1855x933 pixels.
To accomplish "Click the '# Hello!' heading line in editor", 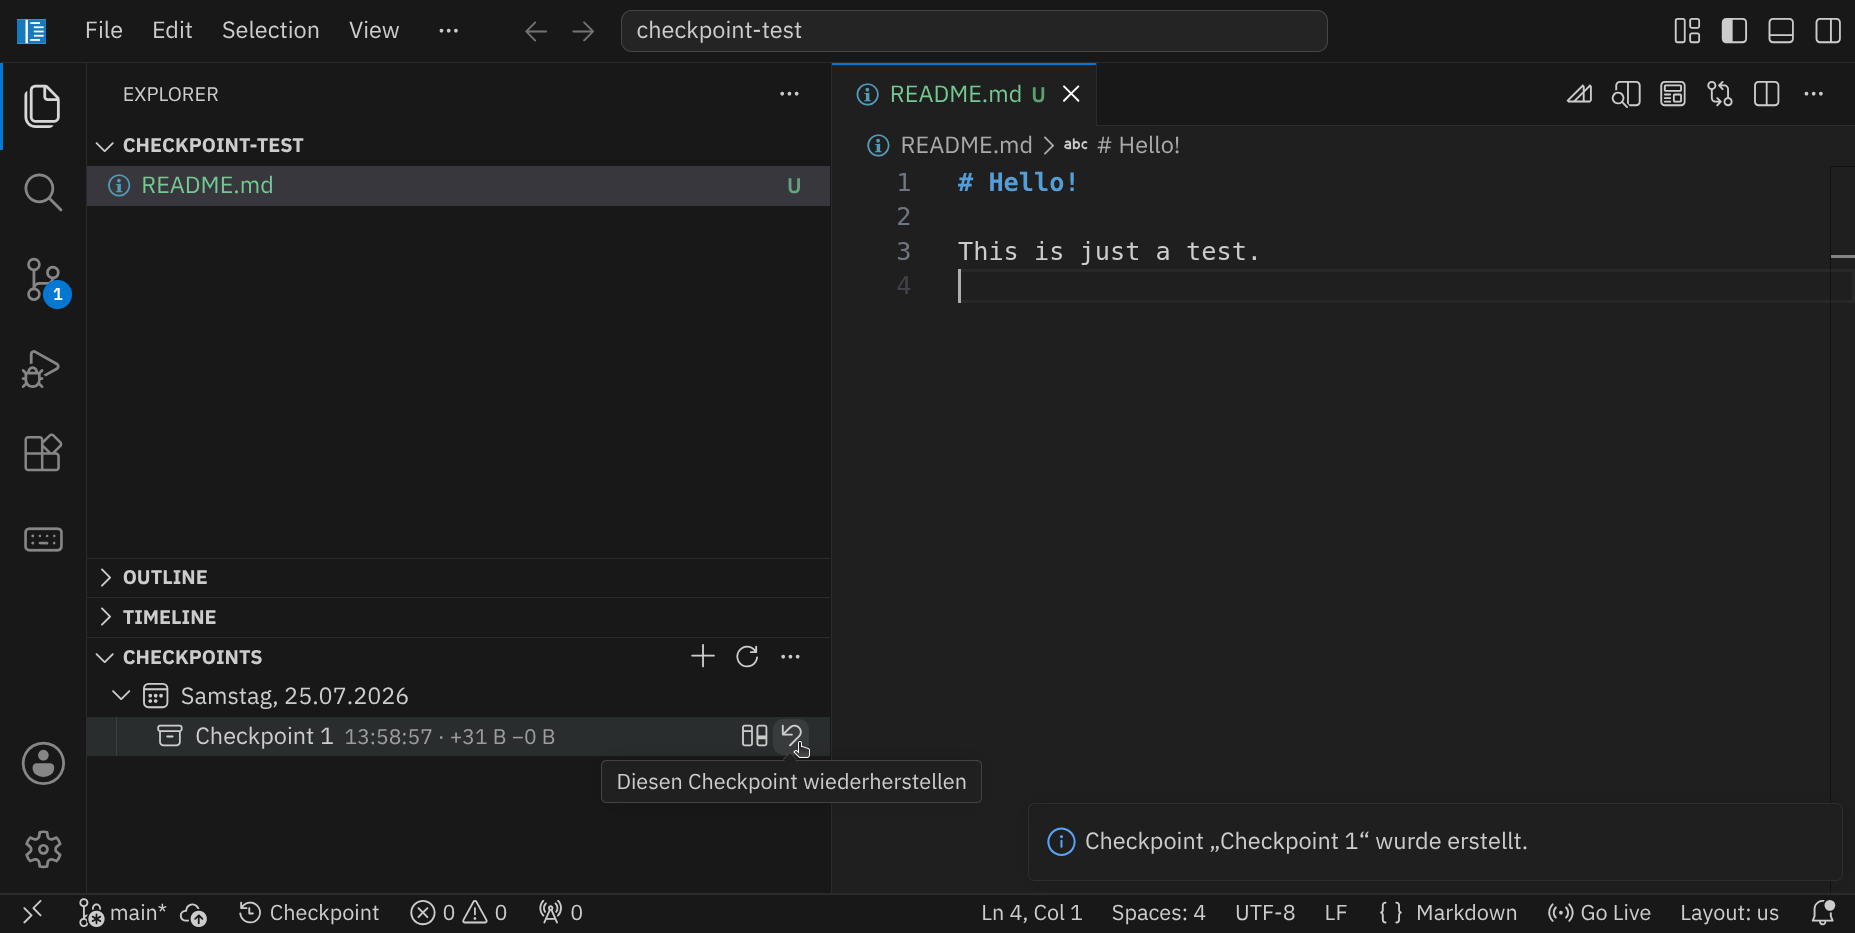I will [1017, 183].
